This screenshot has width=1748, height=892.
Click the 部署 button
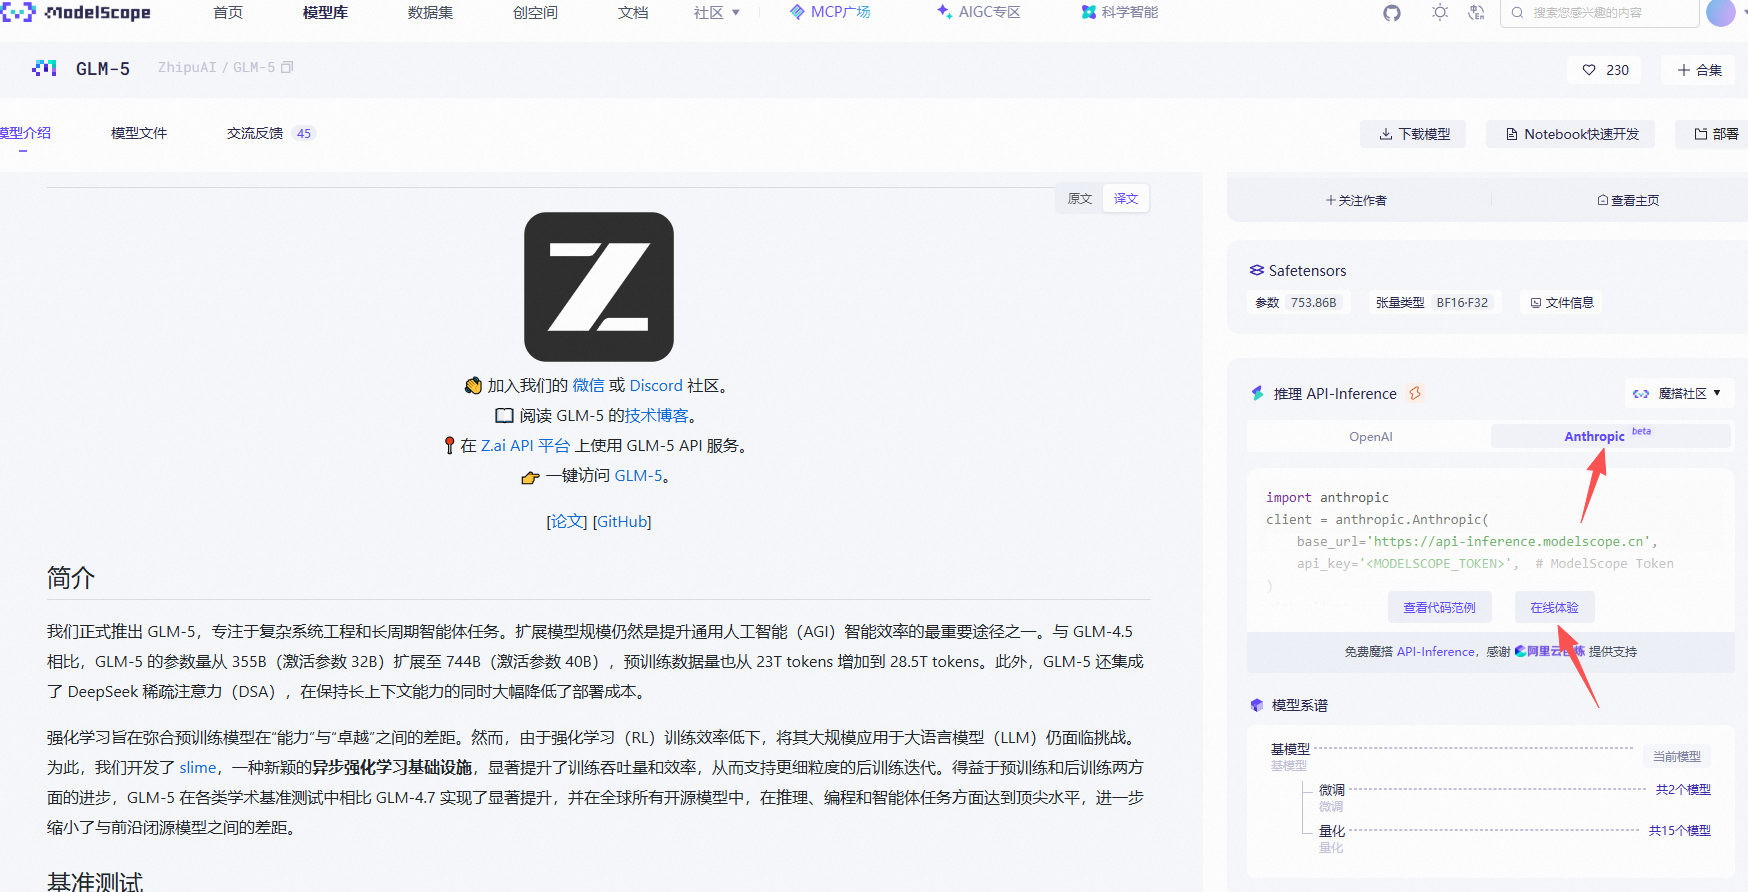tap(1714, 134)
